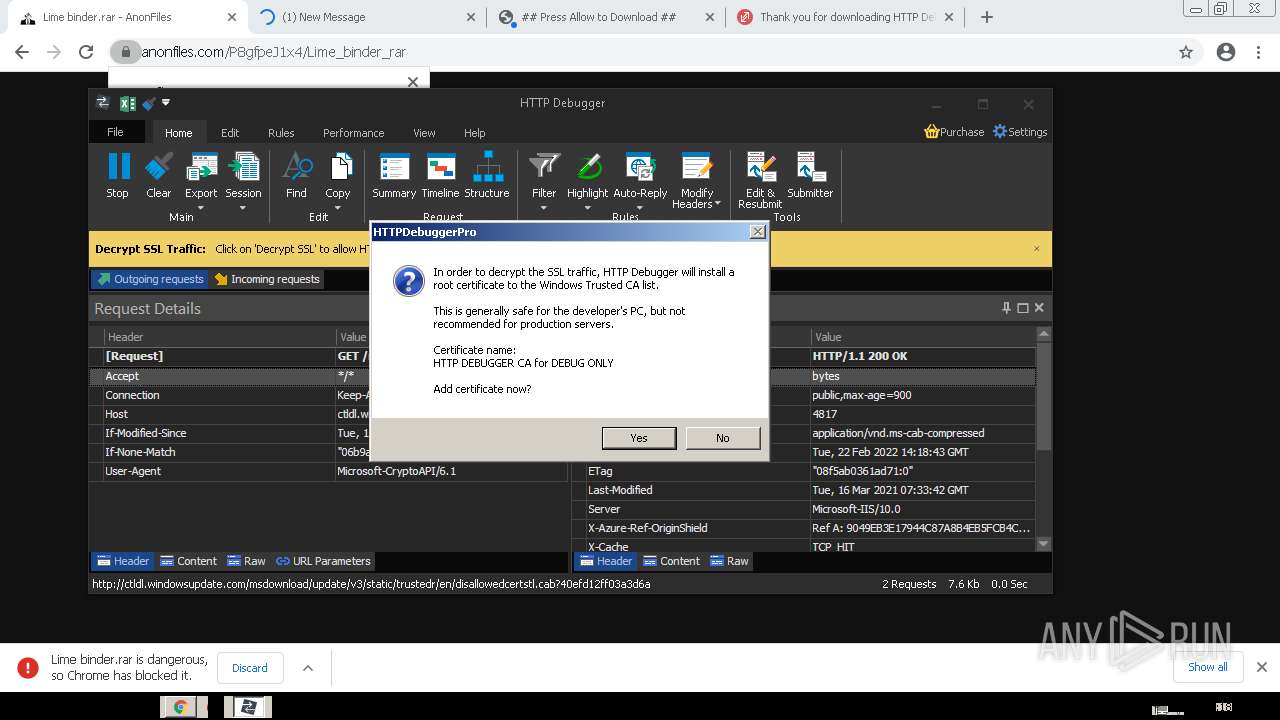Switch to the Edit ribbon tab
Image resolution: width=1280 pixels, height=720 pixels.
(230, 133)
